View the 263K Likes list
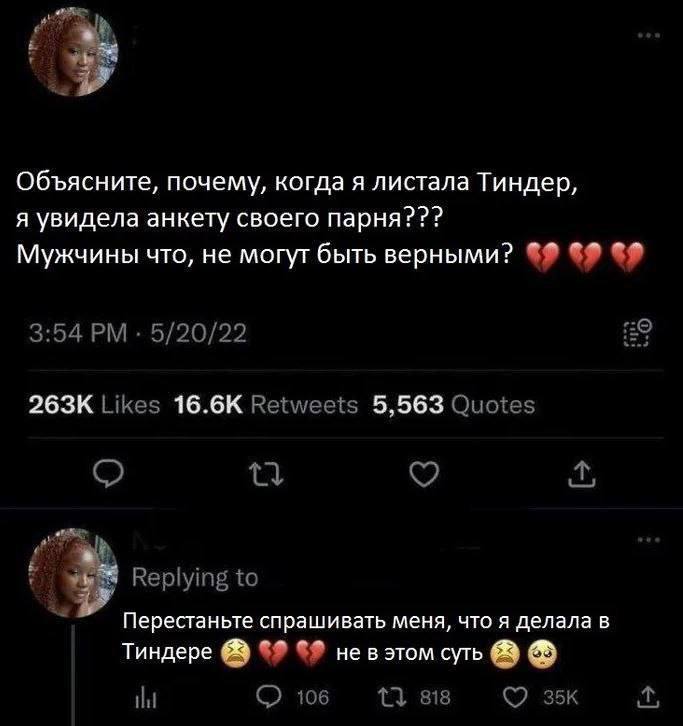This screenshot has height=726, width=683. 94,405
